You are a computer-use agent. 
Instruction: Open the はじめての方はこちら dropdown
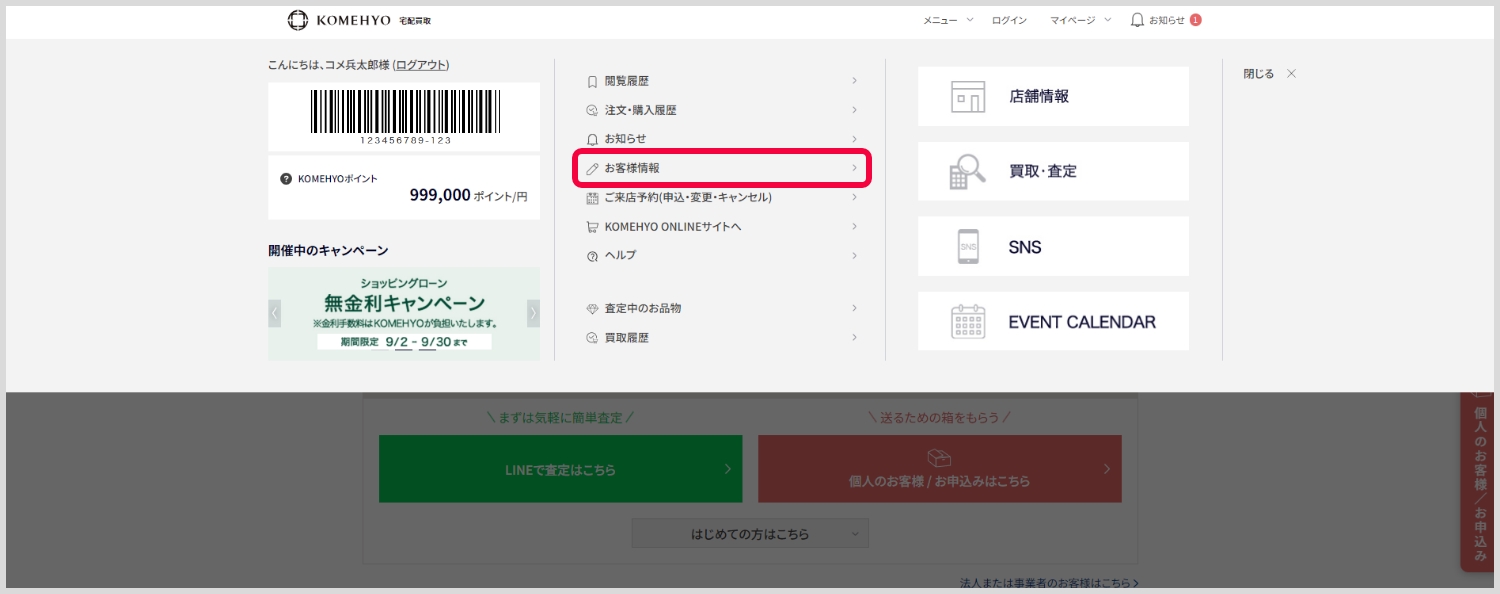(x=750, y=534)
